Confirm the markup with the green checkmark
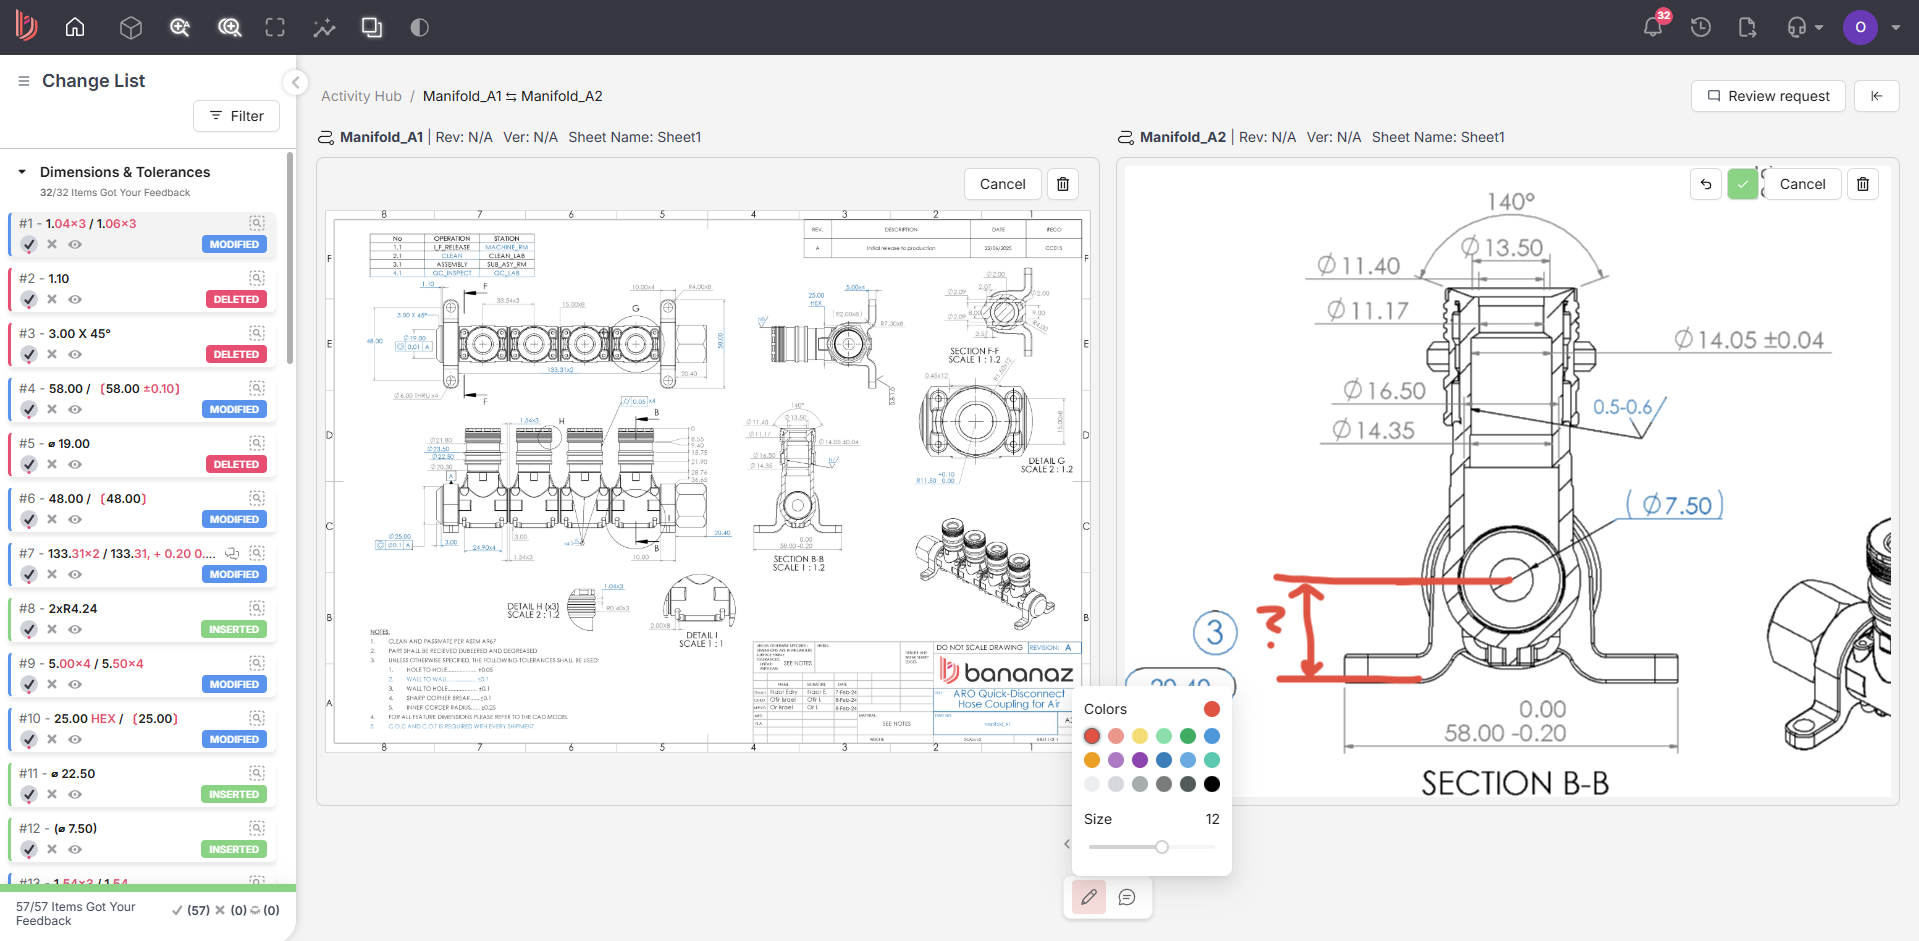 [1743, 184]
